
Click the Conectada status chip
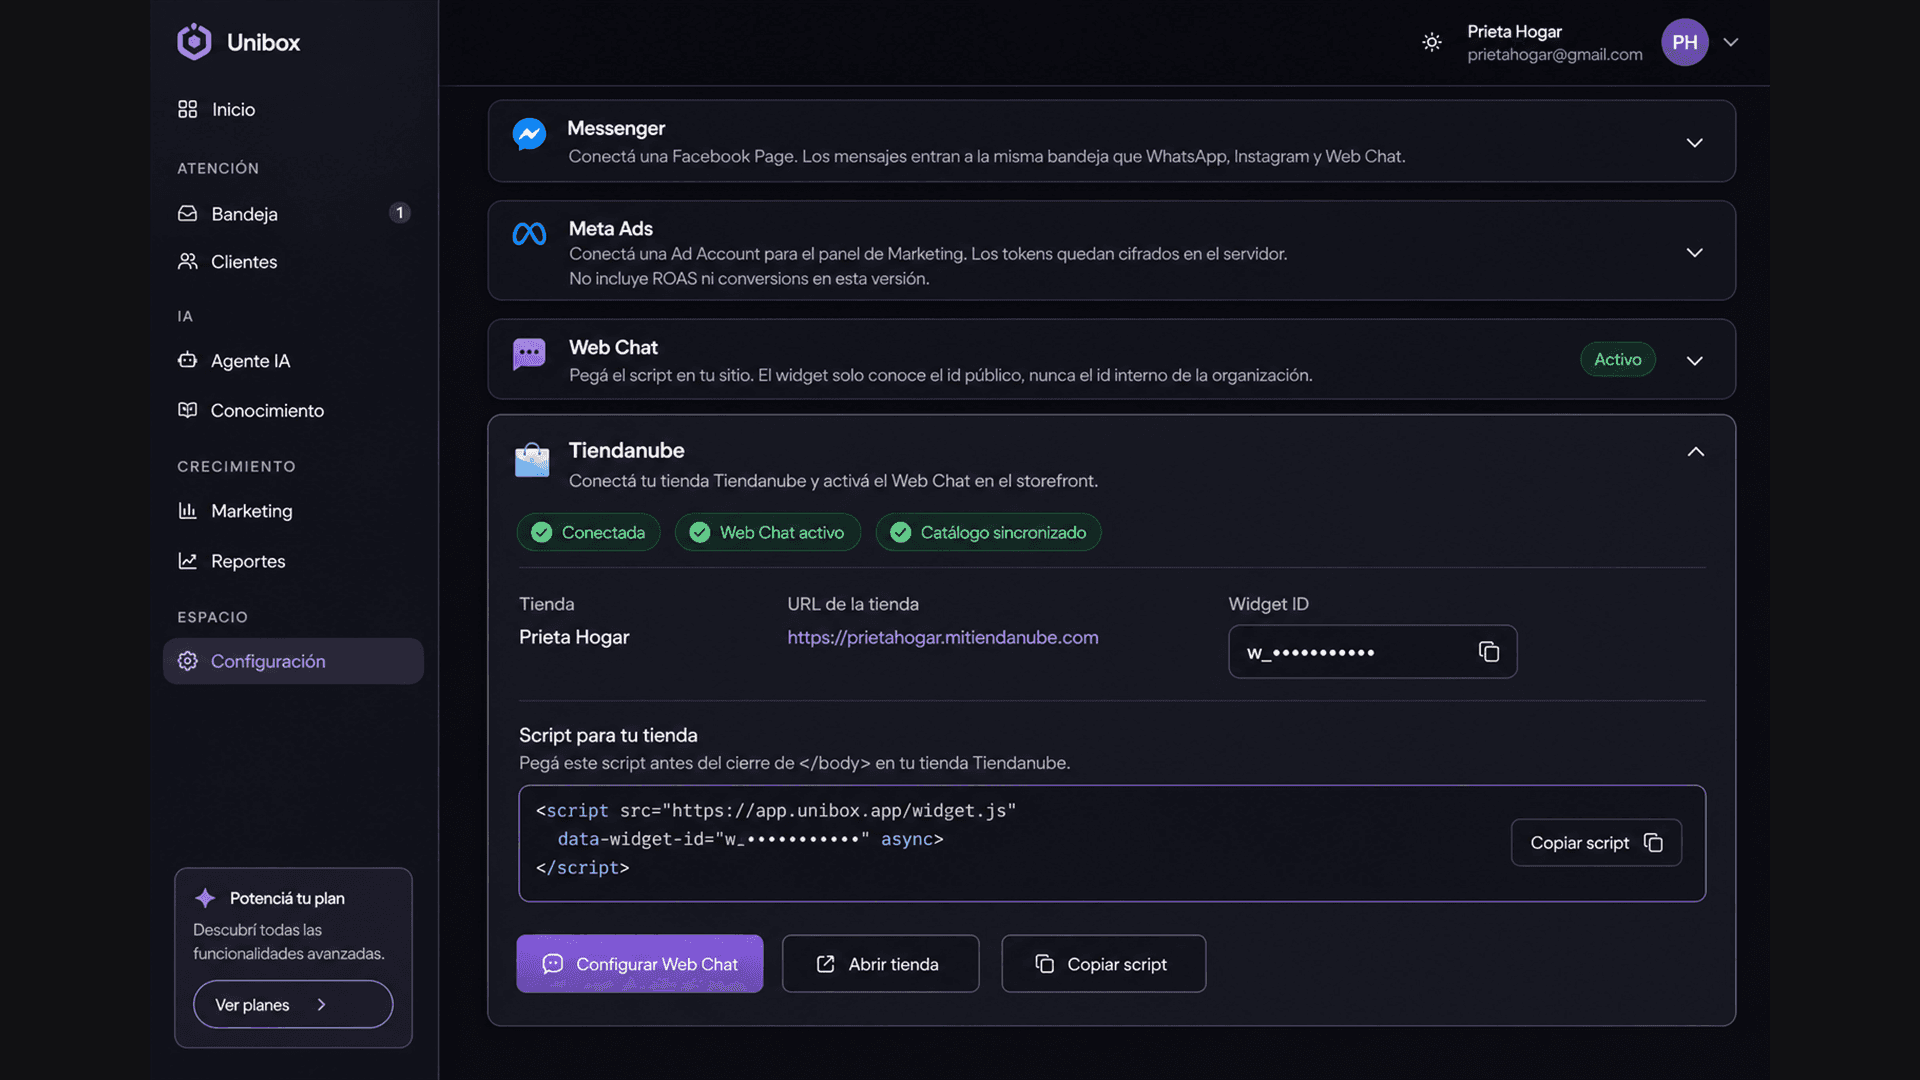coord(588,532)
